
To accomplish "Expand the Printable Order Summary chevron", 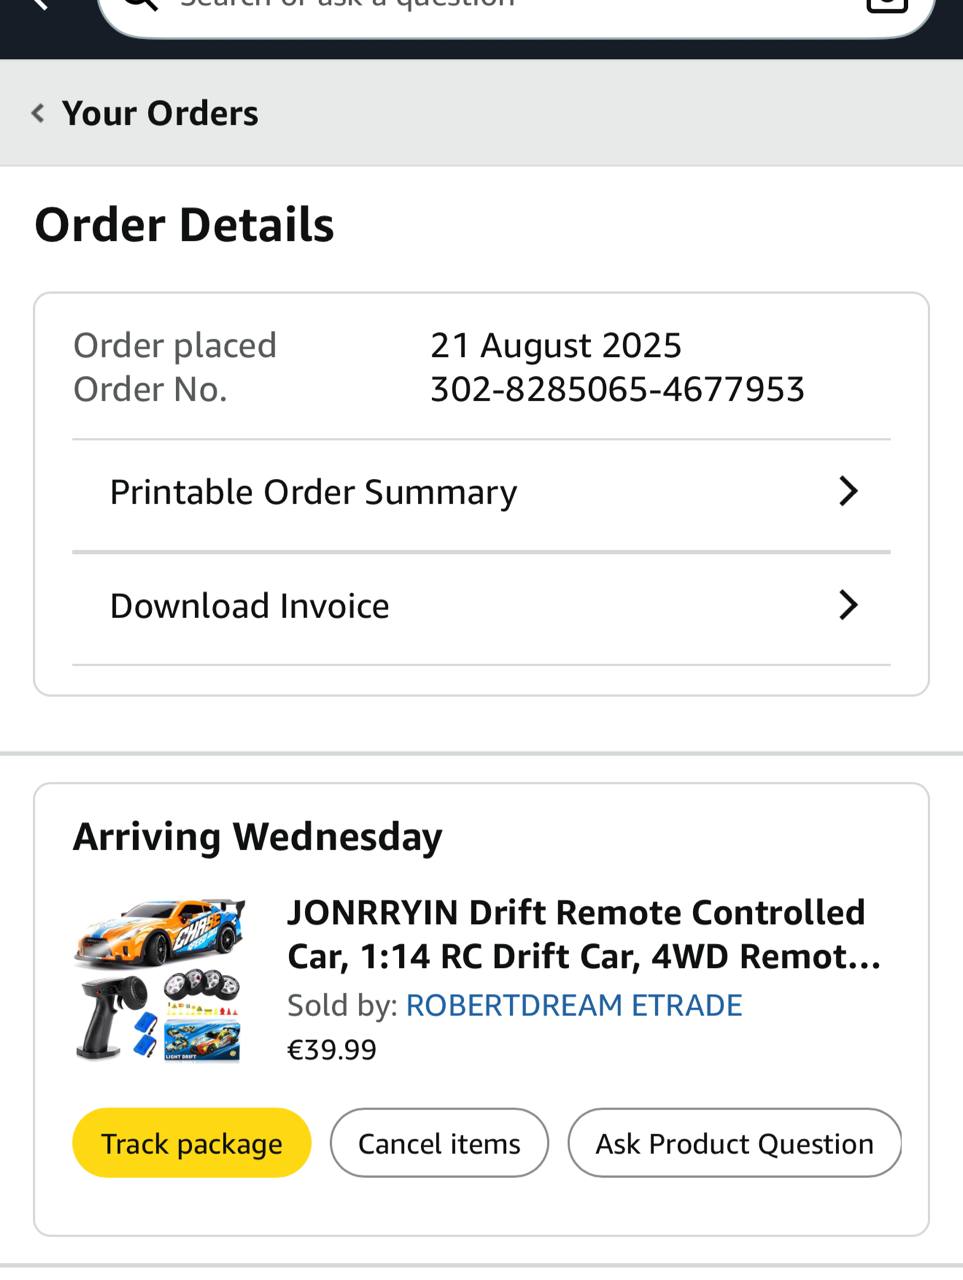I will click(848, 491).
